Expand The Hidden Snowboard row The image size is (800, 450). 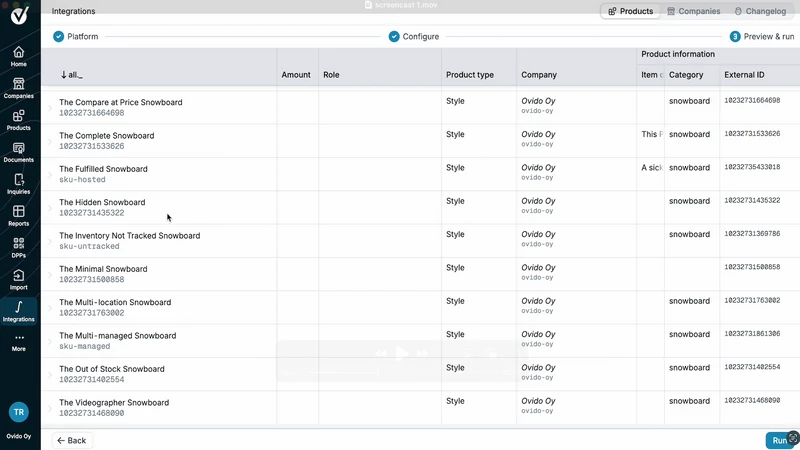click(x=50, y=208)
